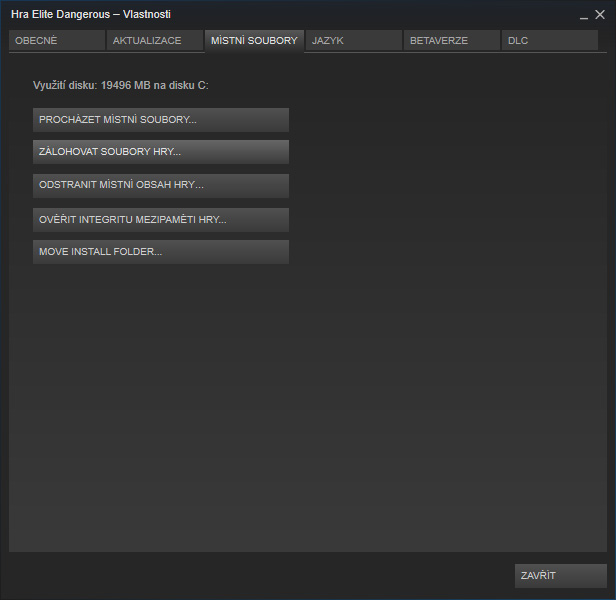Click PROCHÁZET MÍSTNÍ SOUBORY button
The image size is (616, 600).
(161, 120)
